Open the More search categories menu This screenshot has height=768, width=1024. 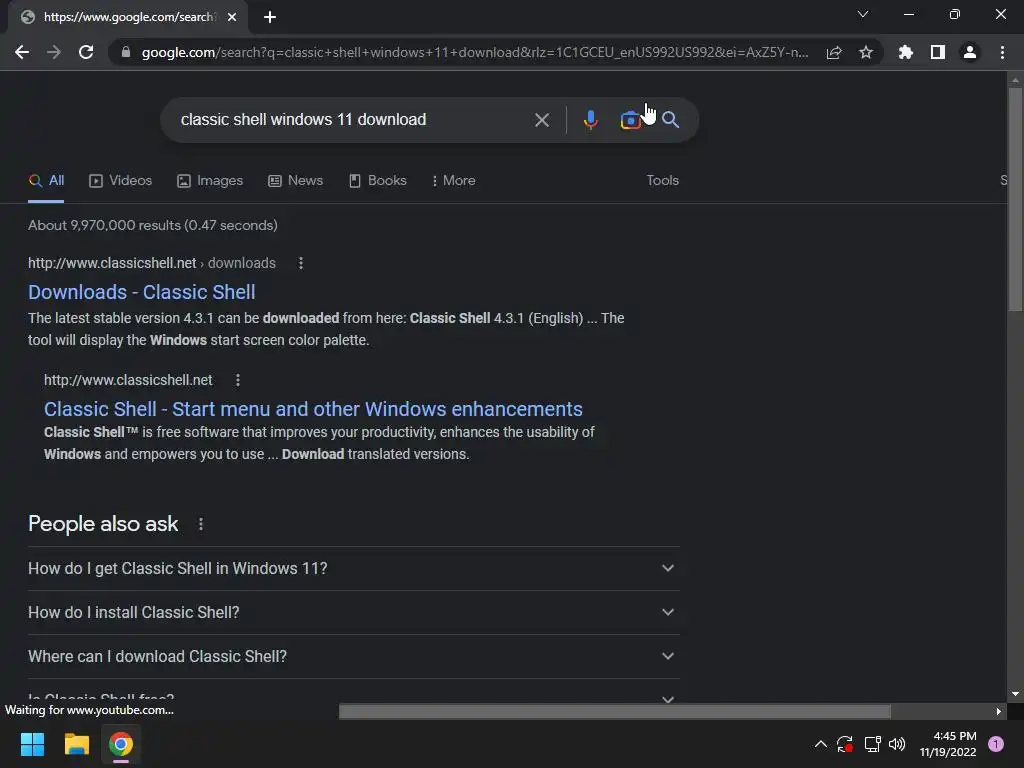(453, 181)
